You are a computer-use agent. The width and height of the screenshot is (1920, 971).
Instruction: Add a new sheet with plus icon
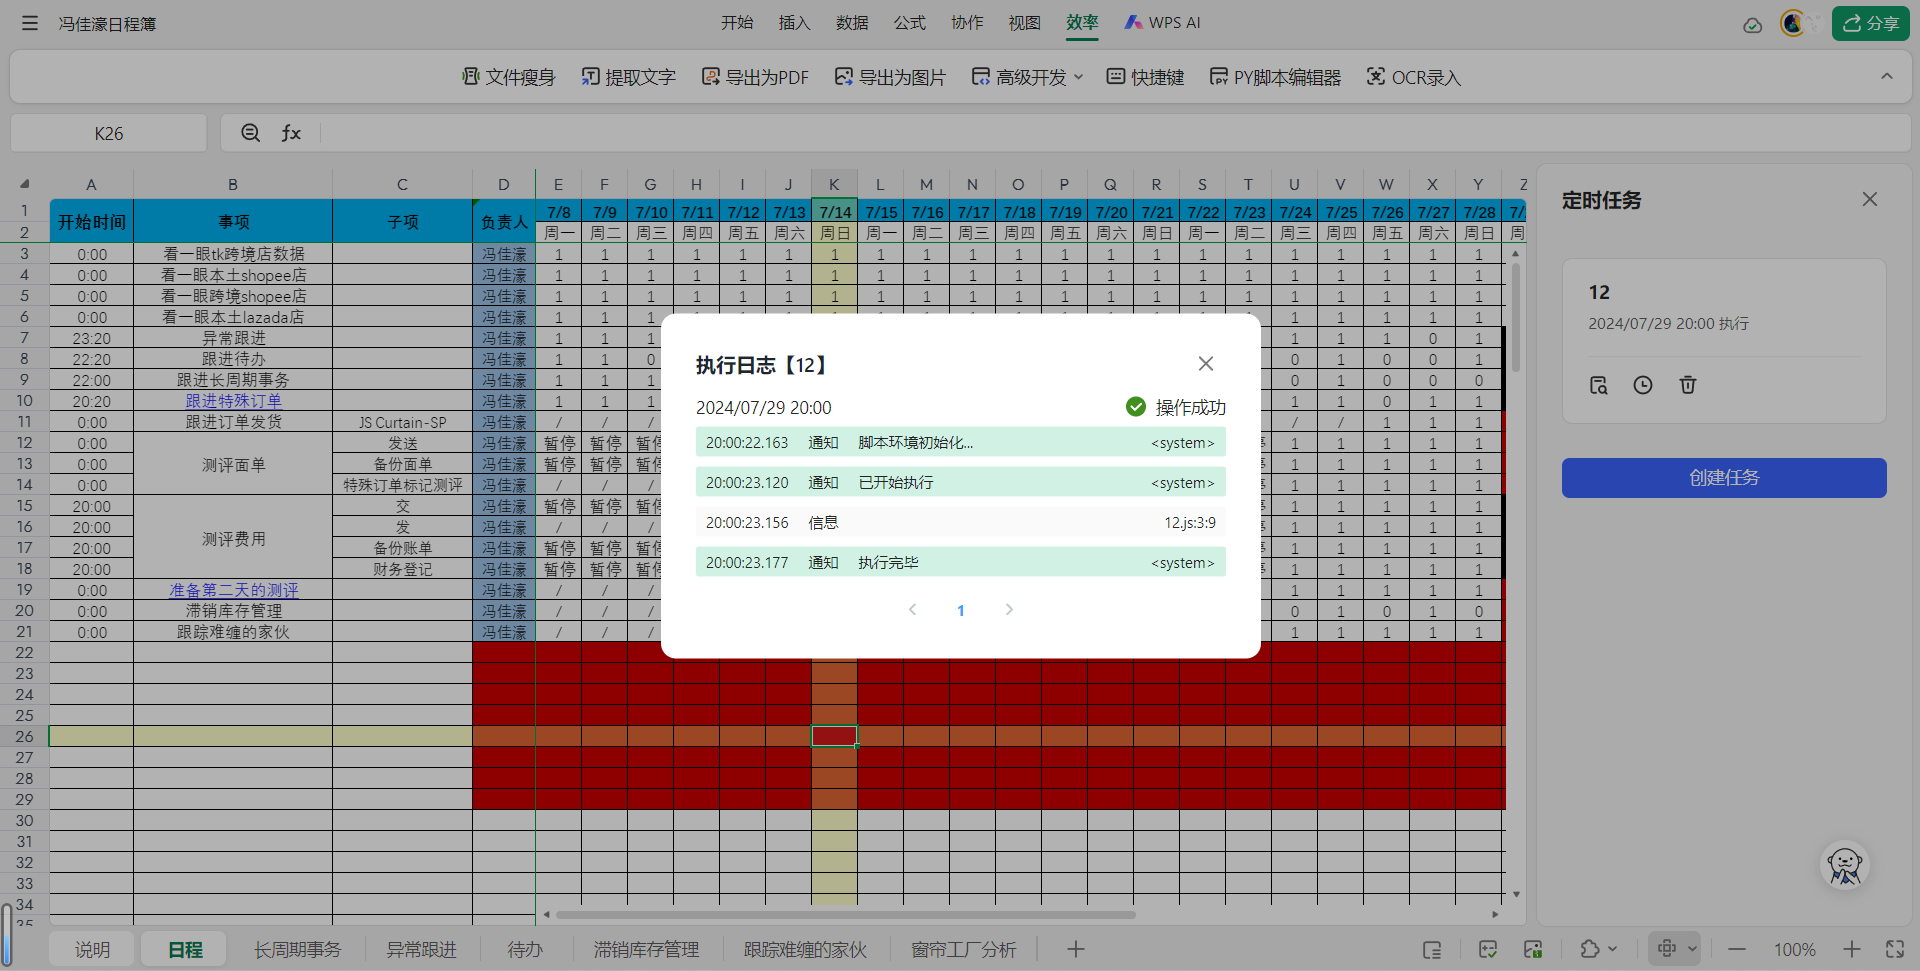(x=1076, y=949)
